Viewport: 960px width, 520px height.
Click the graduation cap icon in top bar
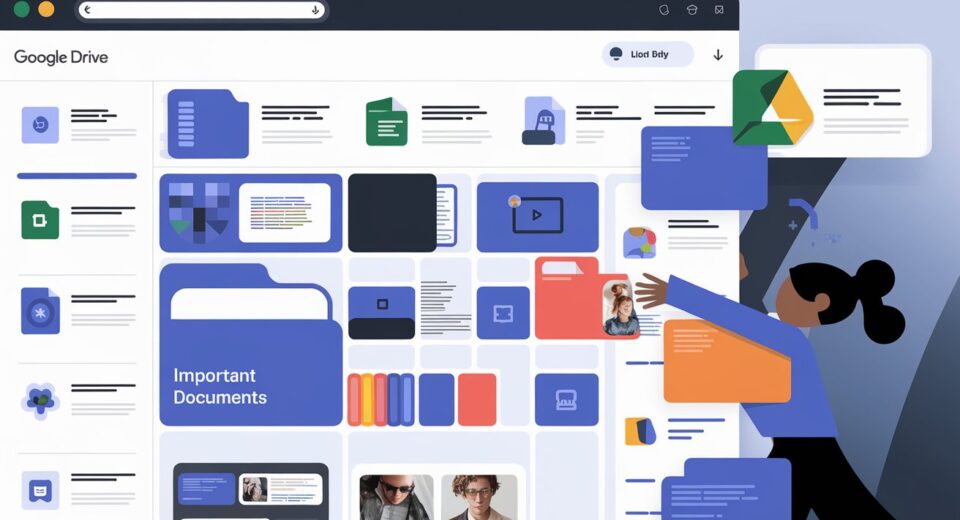tap(692, 10)
